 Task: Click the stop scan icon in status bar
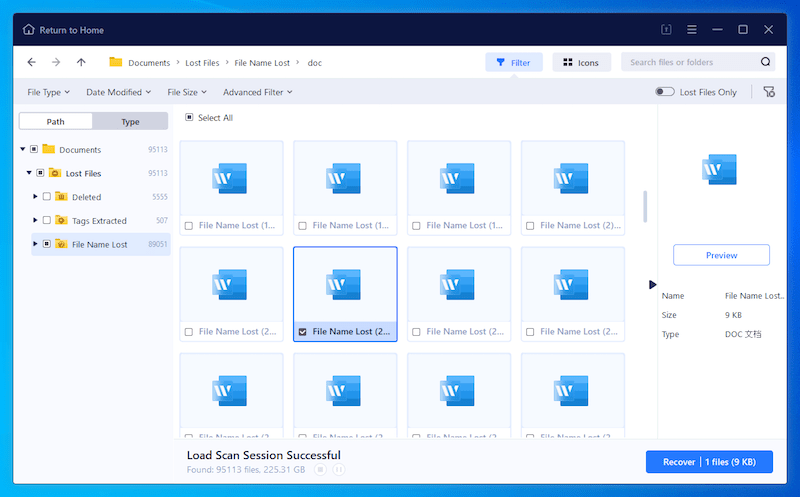pyautogui.click(x=320, y=469)
